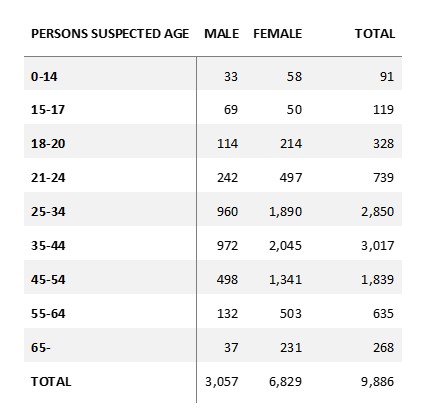Image resolution: width=431 pixels, height=412 pixels.
Task: Click the 55-64 age row label
Action: tap(48, 314)
